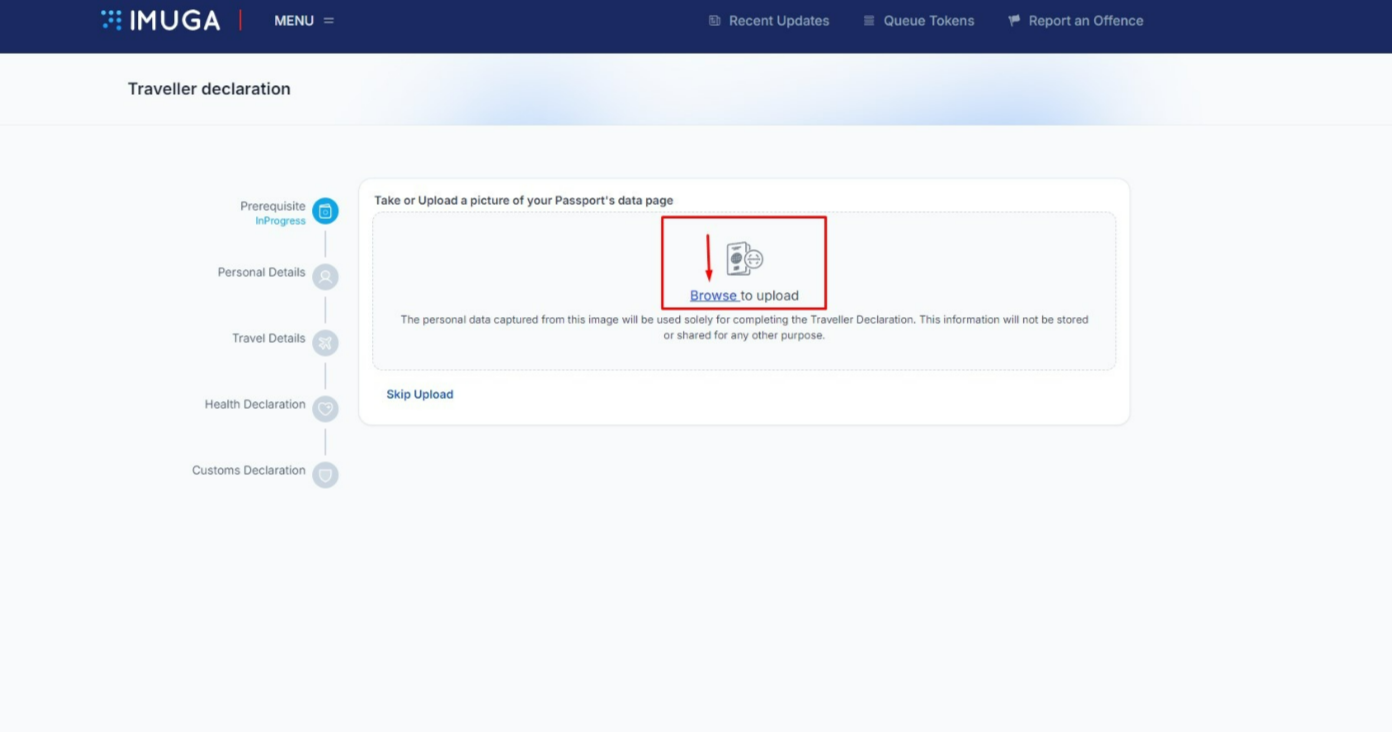Click the passport scan icon
Viewport: 1392px width, 732px height.
tap(745, 259)
